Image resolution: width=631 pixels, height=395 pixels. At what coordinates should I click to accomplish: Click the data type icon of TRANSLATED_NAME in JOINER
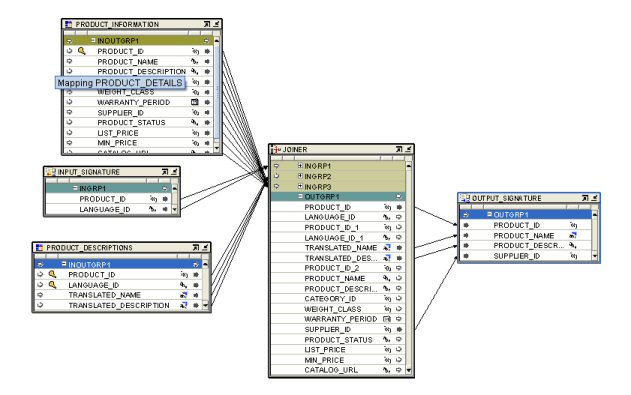click(x=387, y=248)
